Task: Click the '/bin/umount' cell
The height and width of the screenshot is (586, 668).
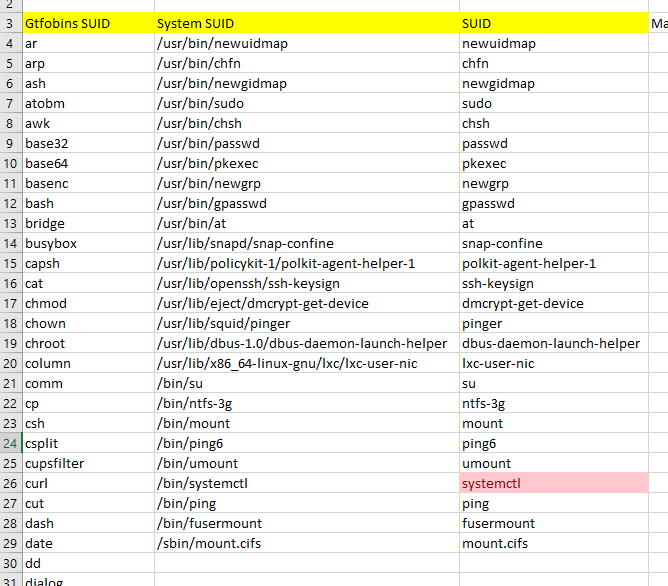Action: point(307,463)
